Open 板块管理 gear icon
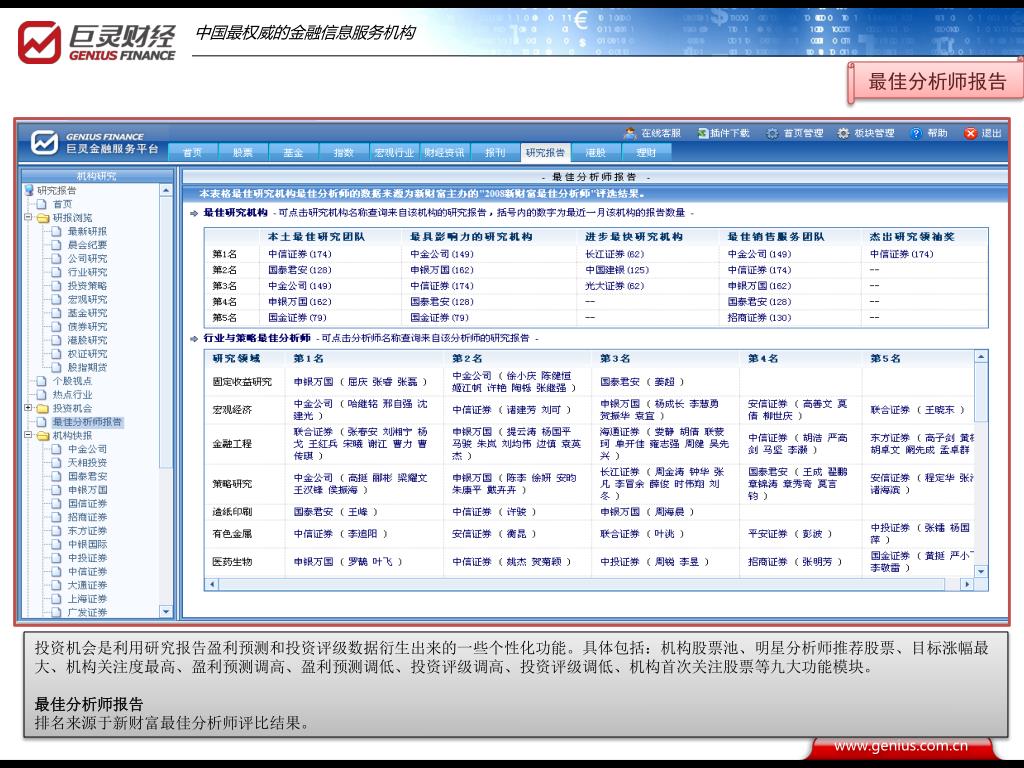Image resolution: width=1024 pixels, height=768 pixels. coord(843,133)
